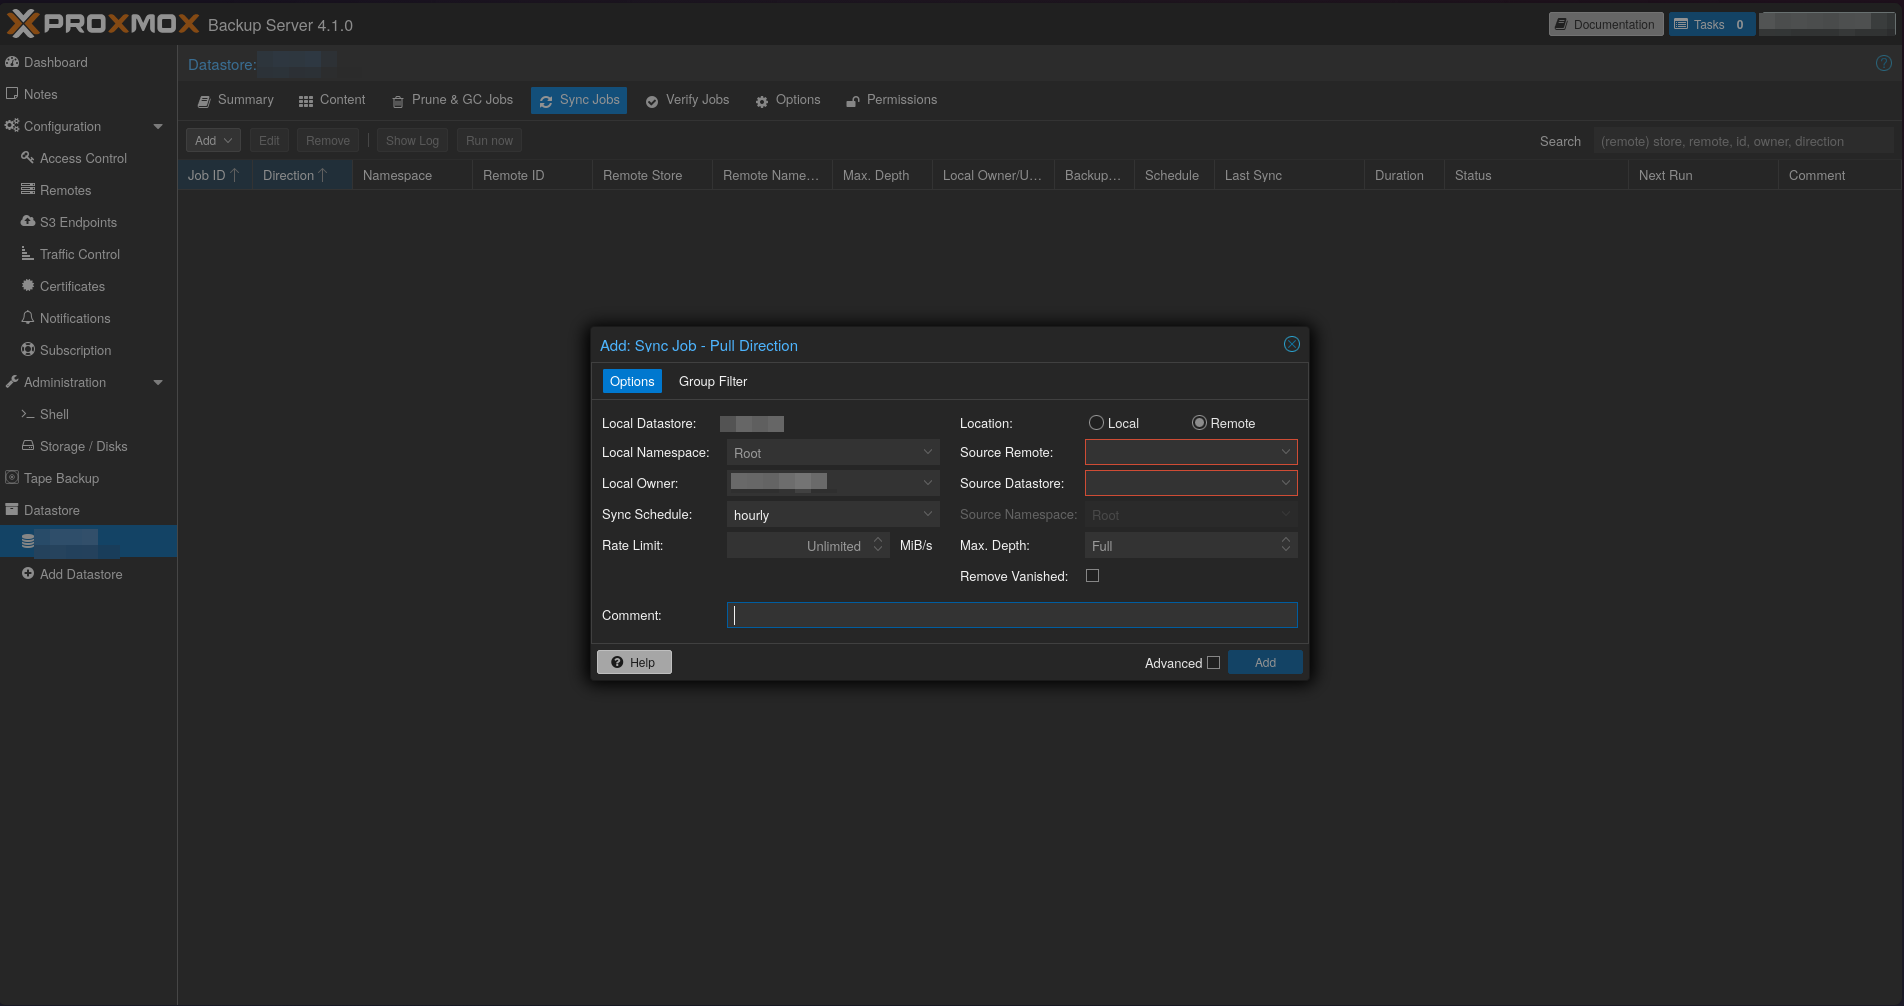Enable the Advanced checkbox
The height and width of the screenshot is (1006, 1904).
[1214, 662]
